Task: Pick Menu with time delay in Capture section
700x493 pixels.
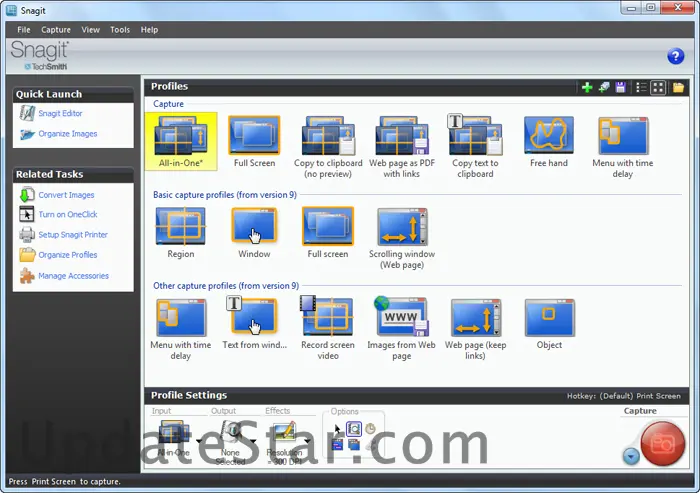Action: 623,146
